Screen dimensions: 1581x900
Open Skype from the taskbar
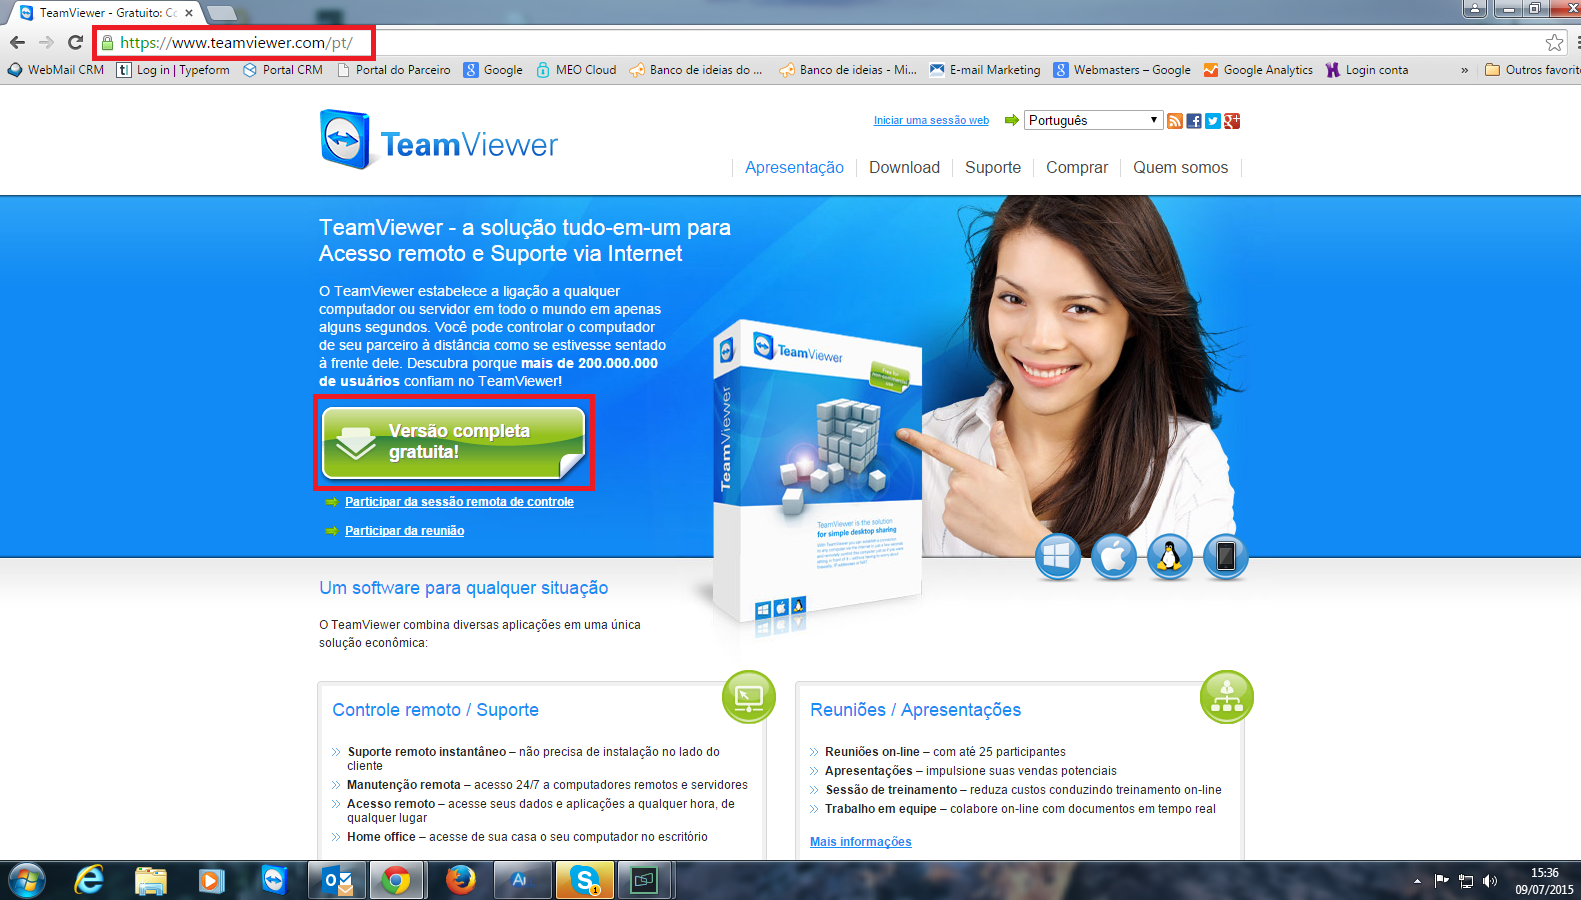584,881
